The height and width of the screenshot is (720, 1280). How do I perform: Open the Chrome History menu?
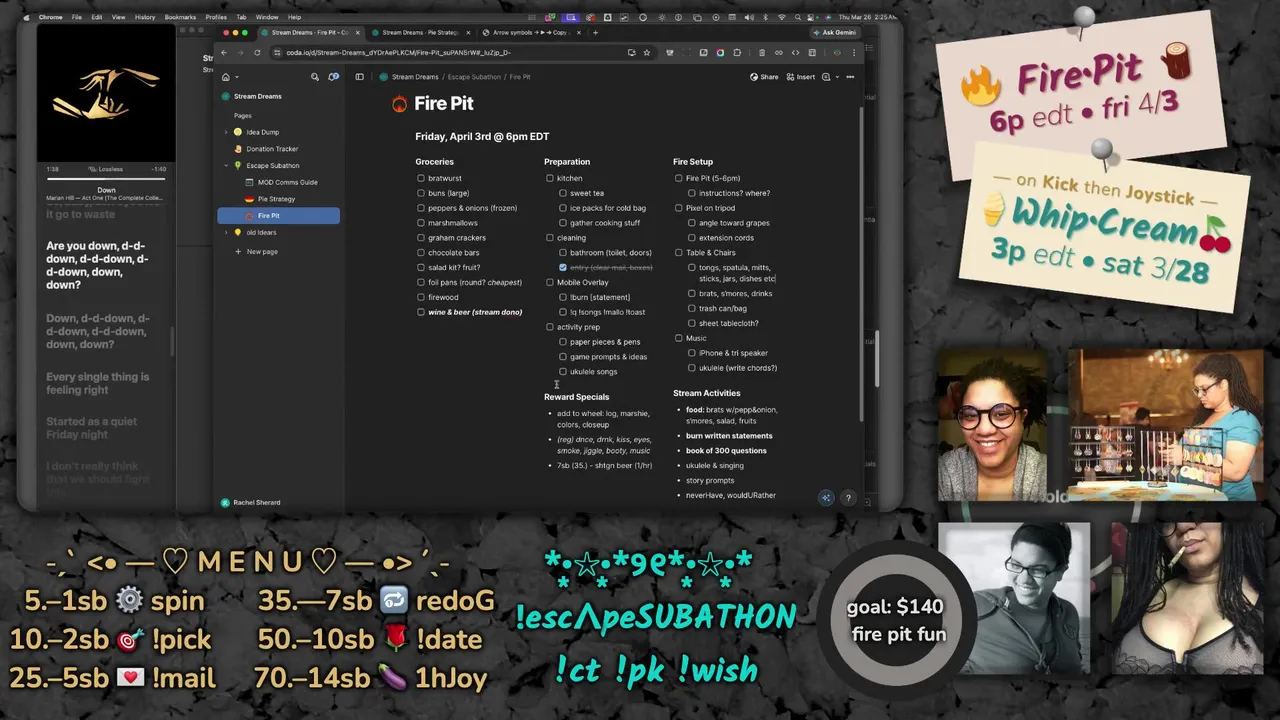tap(145, 17)
